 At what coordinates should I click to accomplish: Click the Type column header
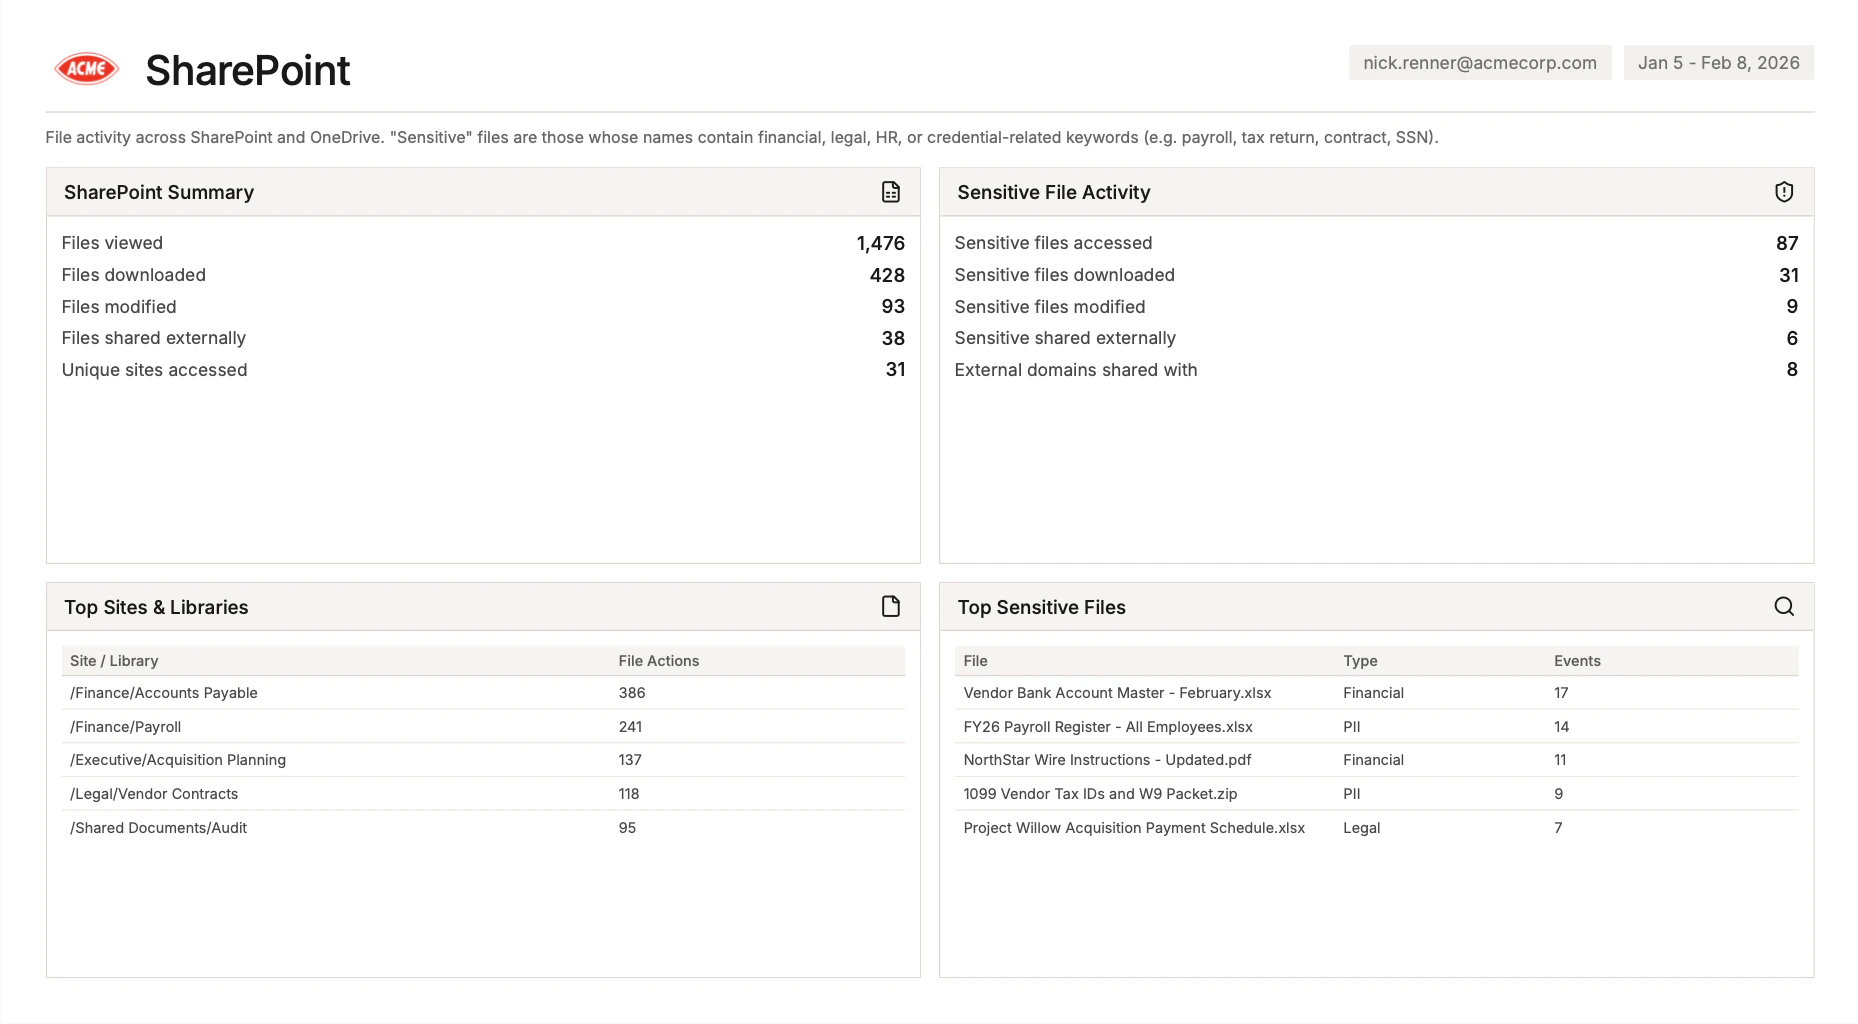tap(1360, 661)
